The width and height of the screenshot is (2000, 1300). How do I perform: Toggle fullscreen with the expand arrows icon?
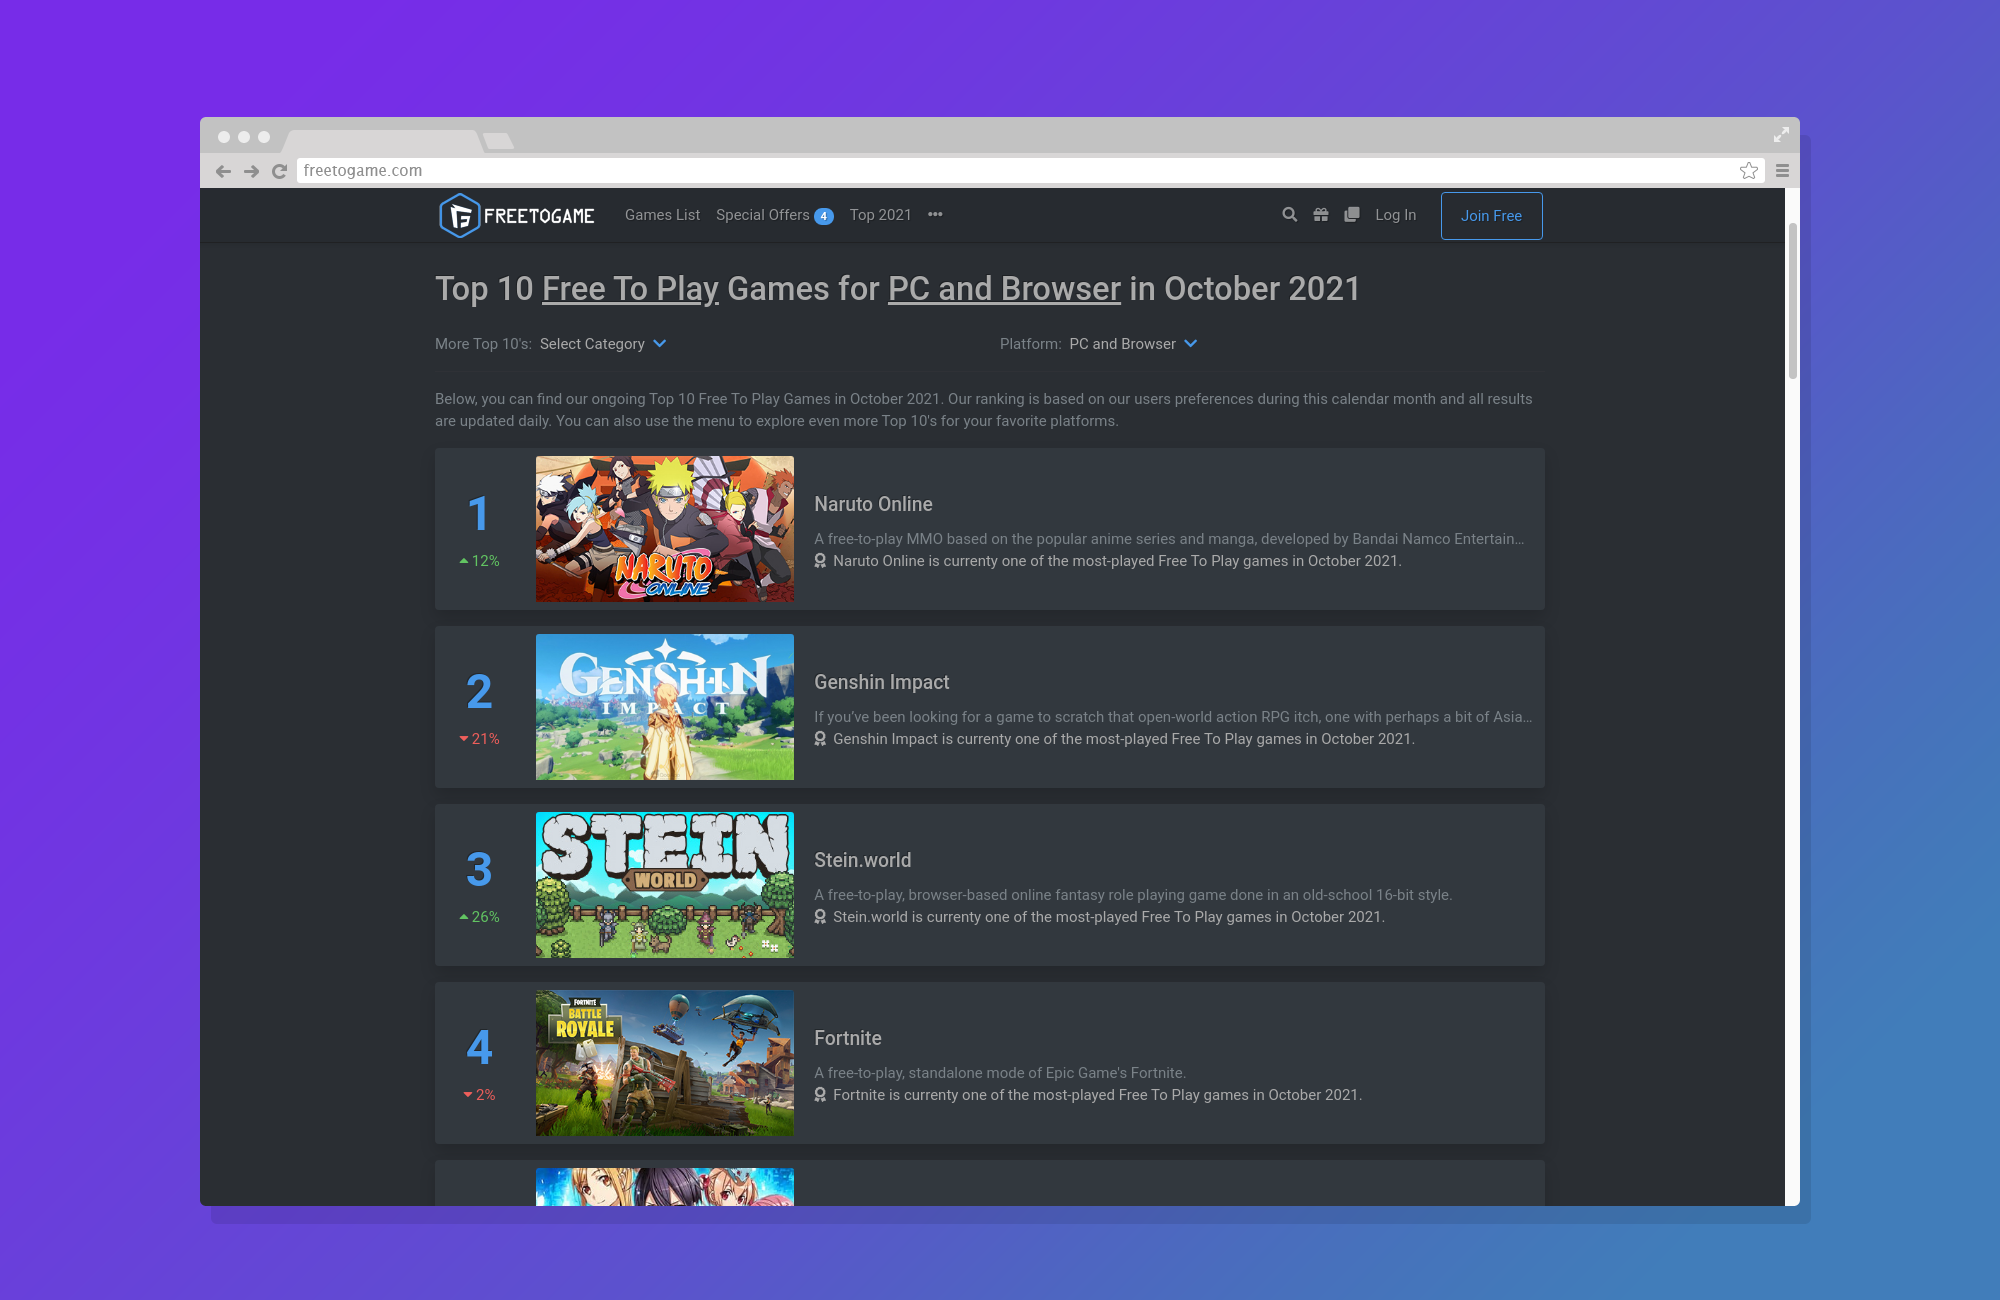point(1781,134)
